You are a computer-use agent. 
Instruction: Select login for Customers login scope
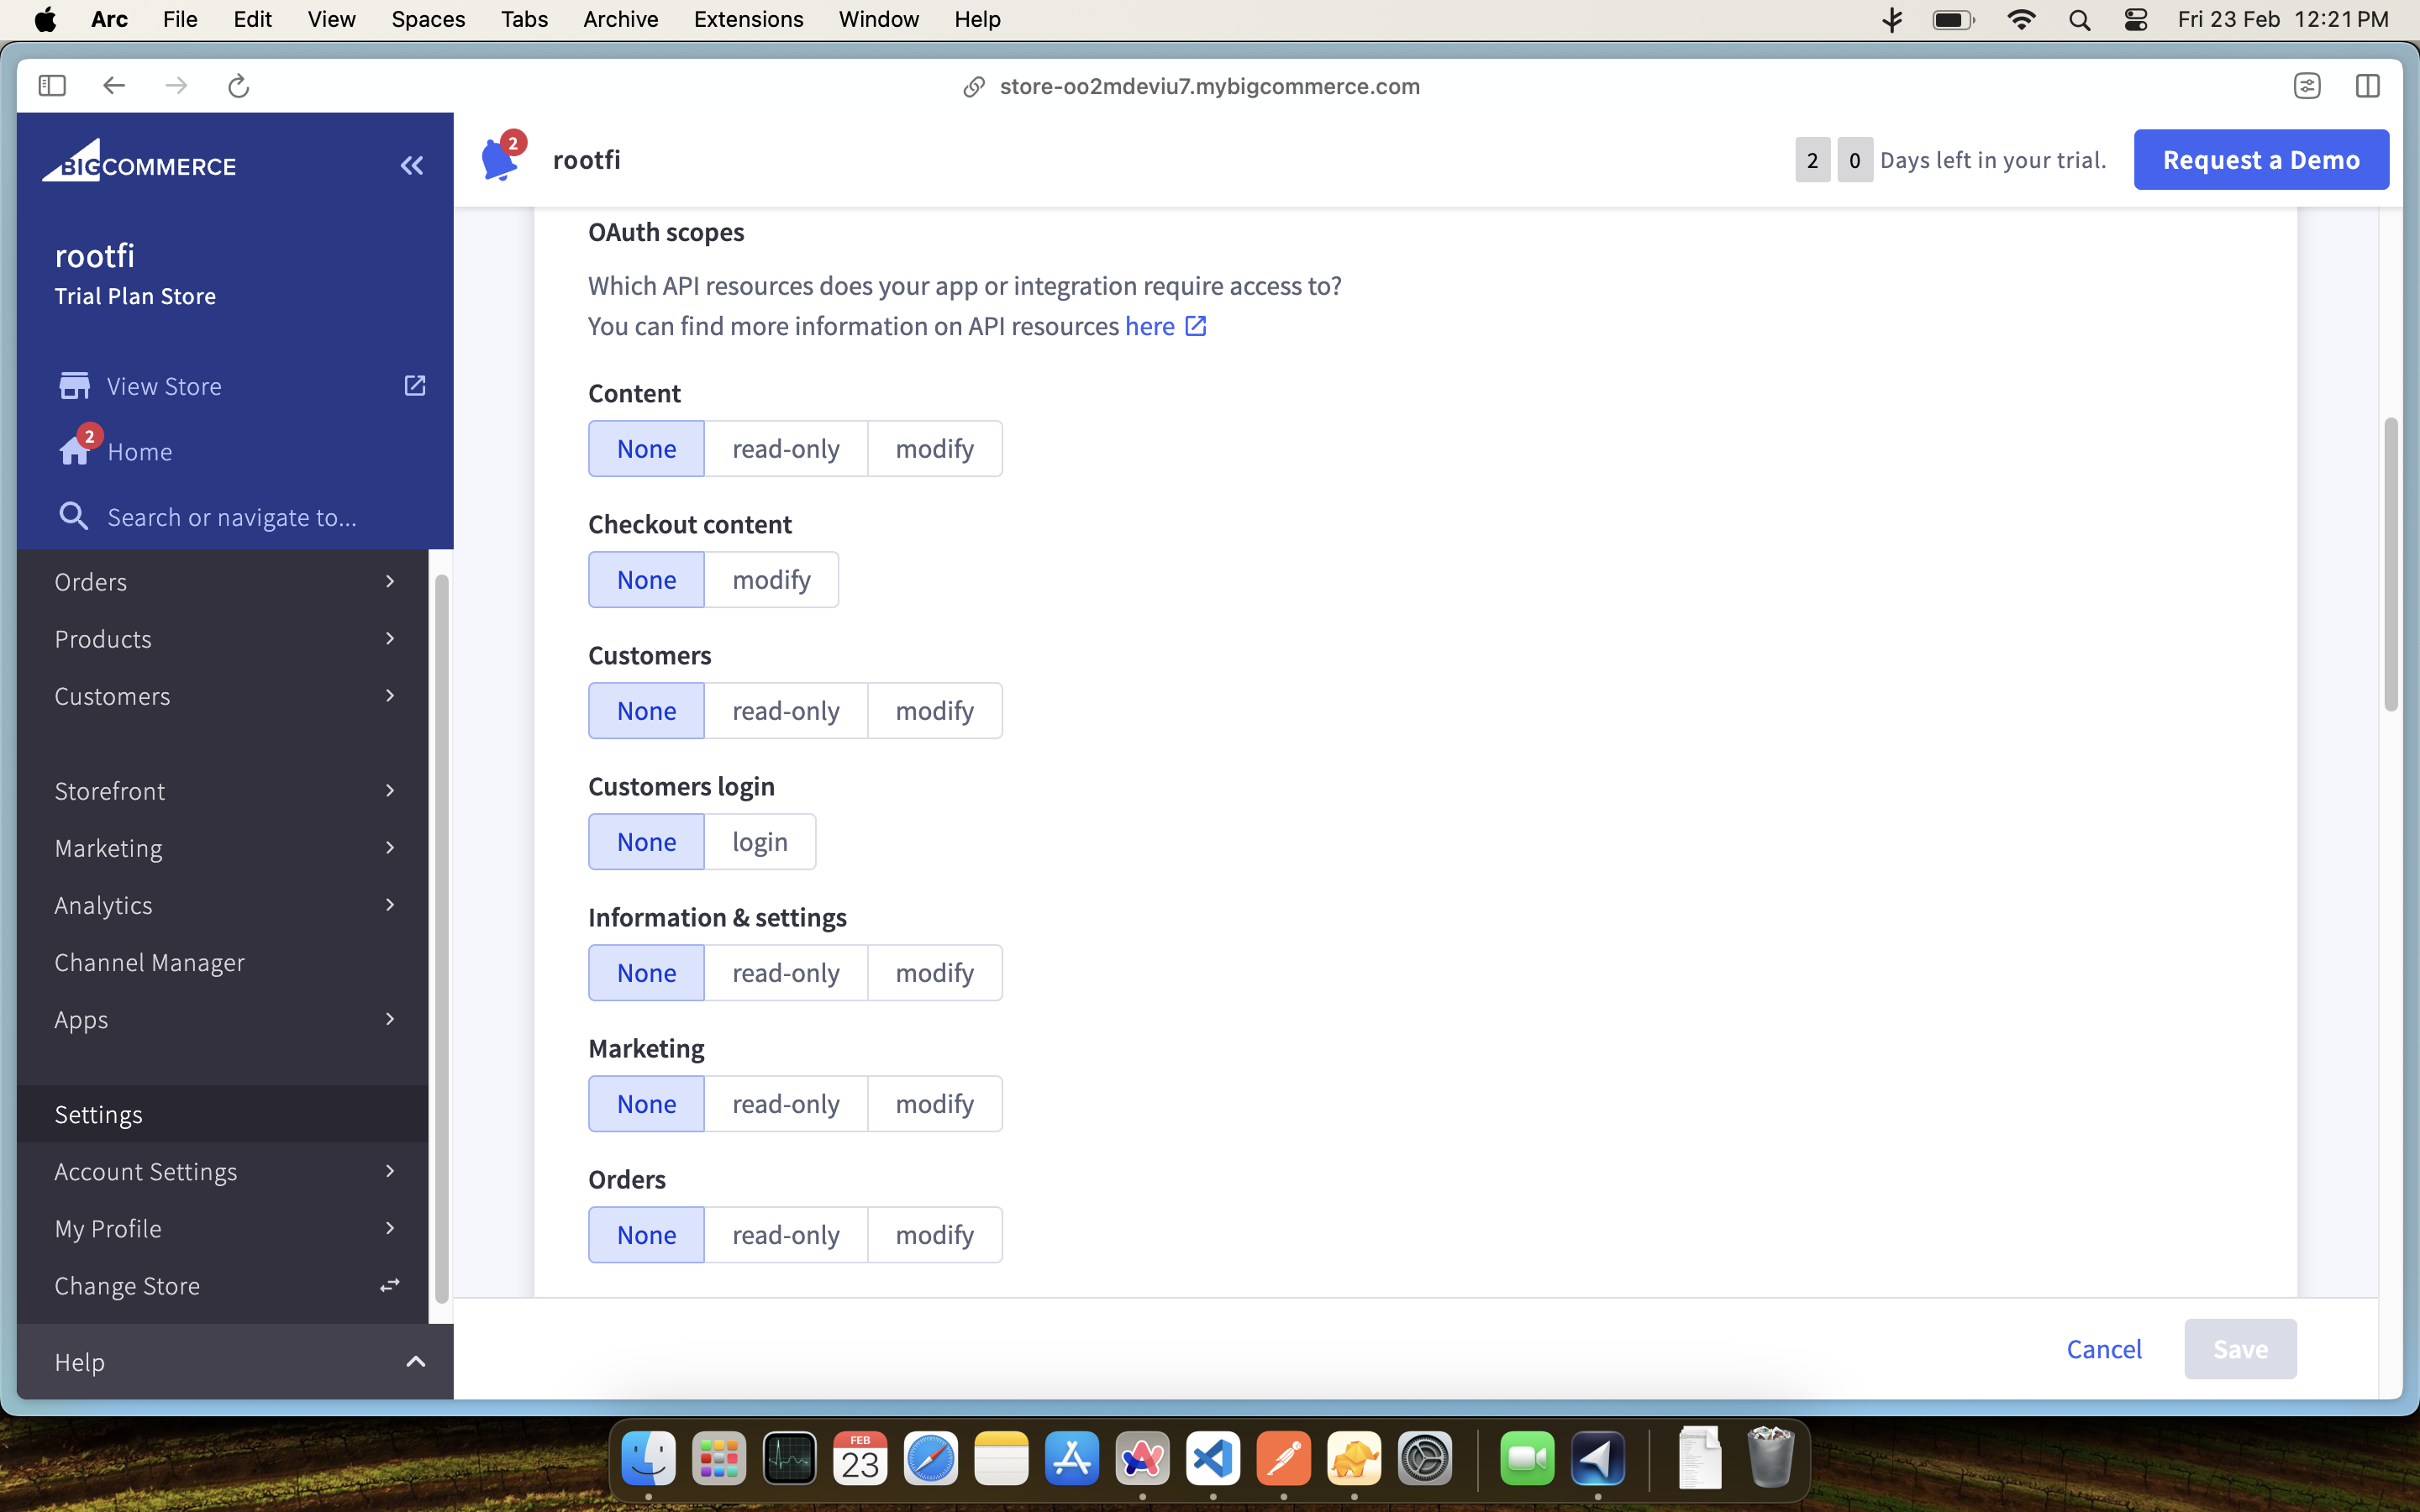click(759, 842)
